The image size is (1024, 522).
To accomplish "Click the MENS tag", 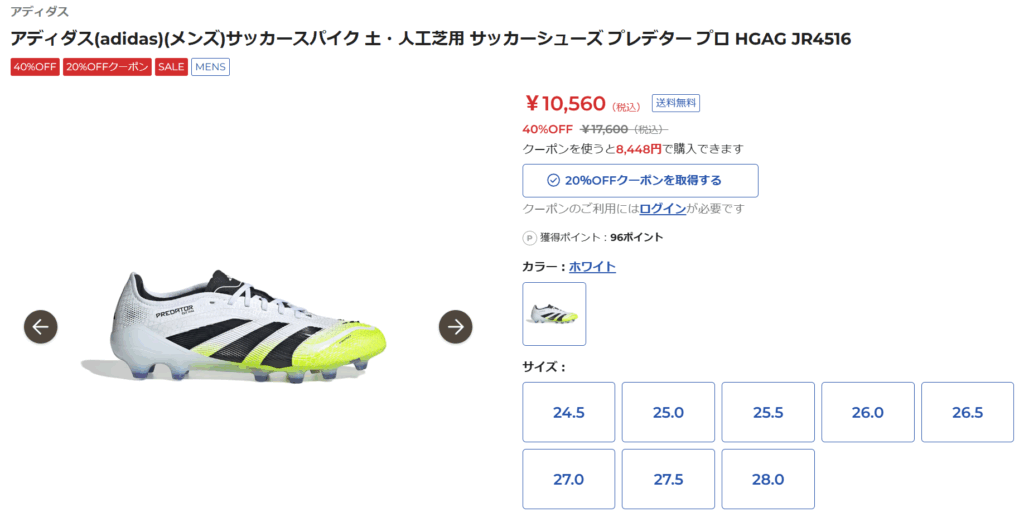I will click(x=210, y=67).
